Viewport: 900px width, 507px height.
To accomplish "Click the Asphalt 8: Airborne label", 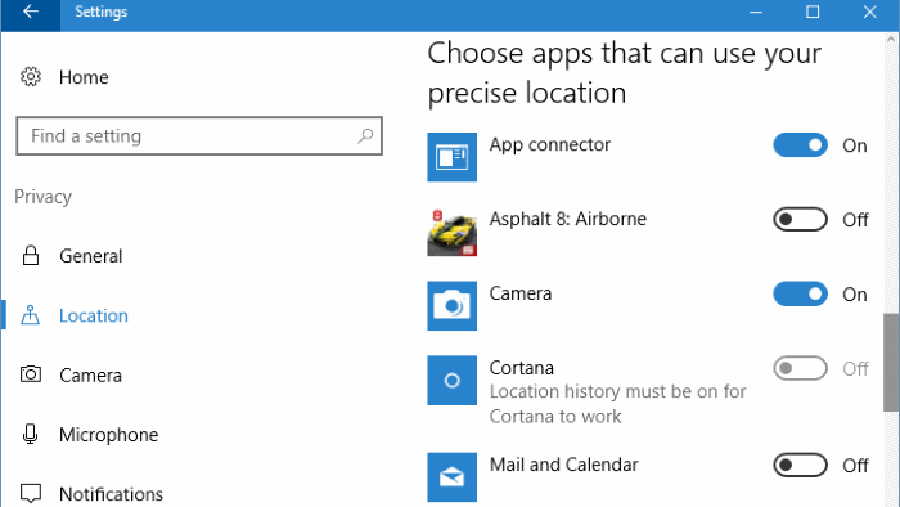I will click(568, 219).
